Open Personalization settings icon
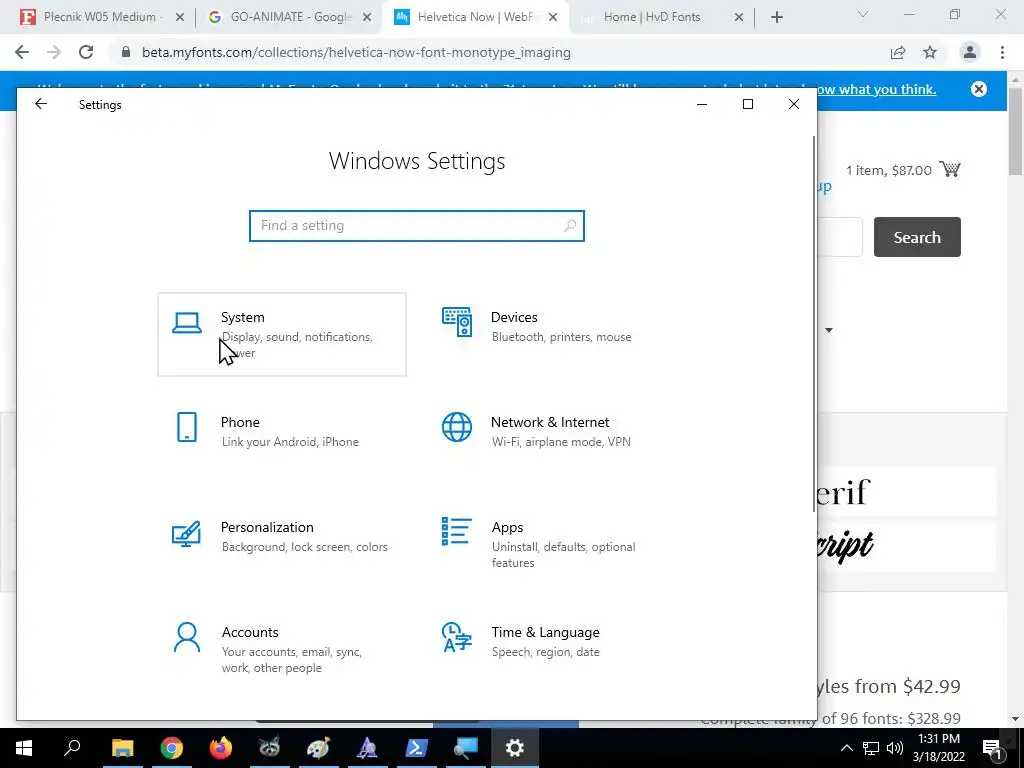The height and width of the screenshot is (768, 1024). [x=186, y=533]
